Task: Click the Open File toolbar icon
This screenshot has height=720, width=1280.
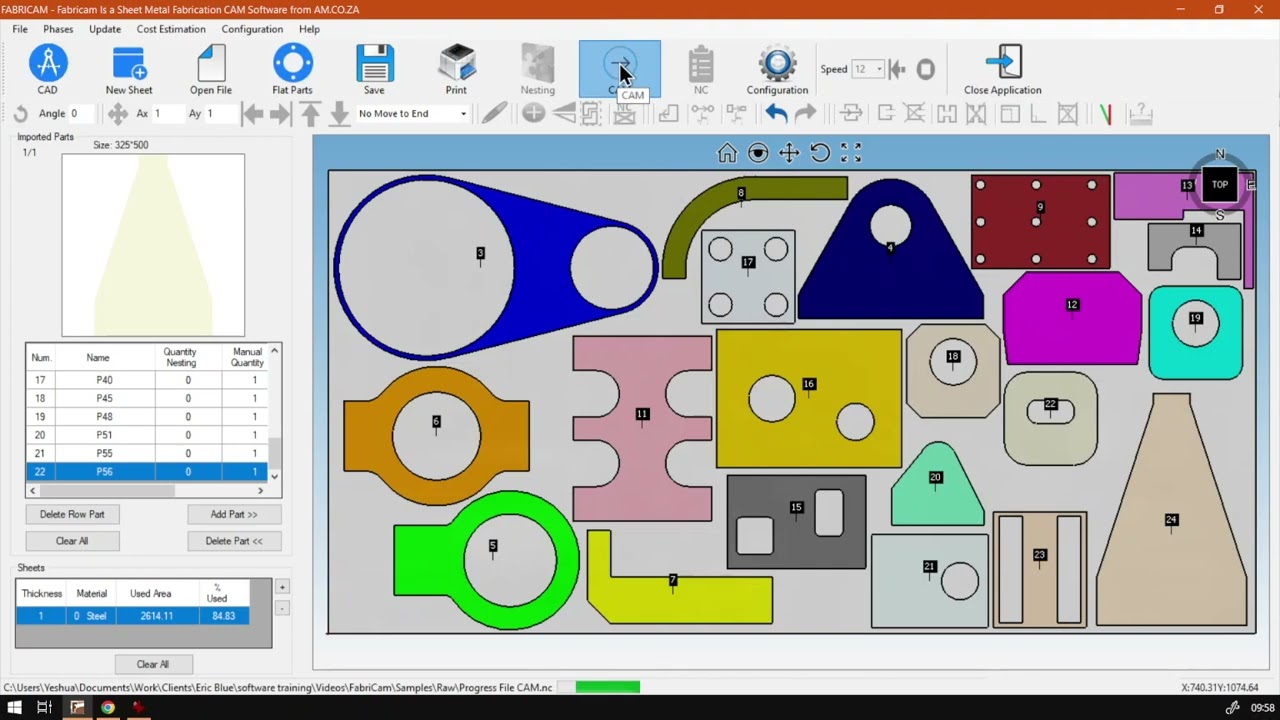Action: pyautogui.click(x=211, y=70)
